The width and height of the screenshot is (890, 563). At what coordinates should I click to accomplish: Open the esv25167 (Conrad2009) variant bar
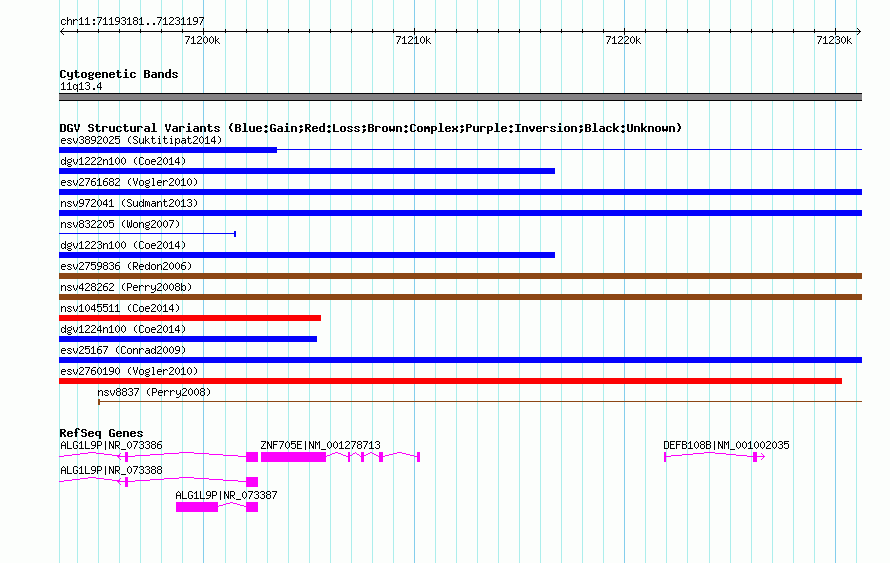(460, 360)
